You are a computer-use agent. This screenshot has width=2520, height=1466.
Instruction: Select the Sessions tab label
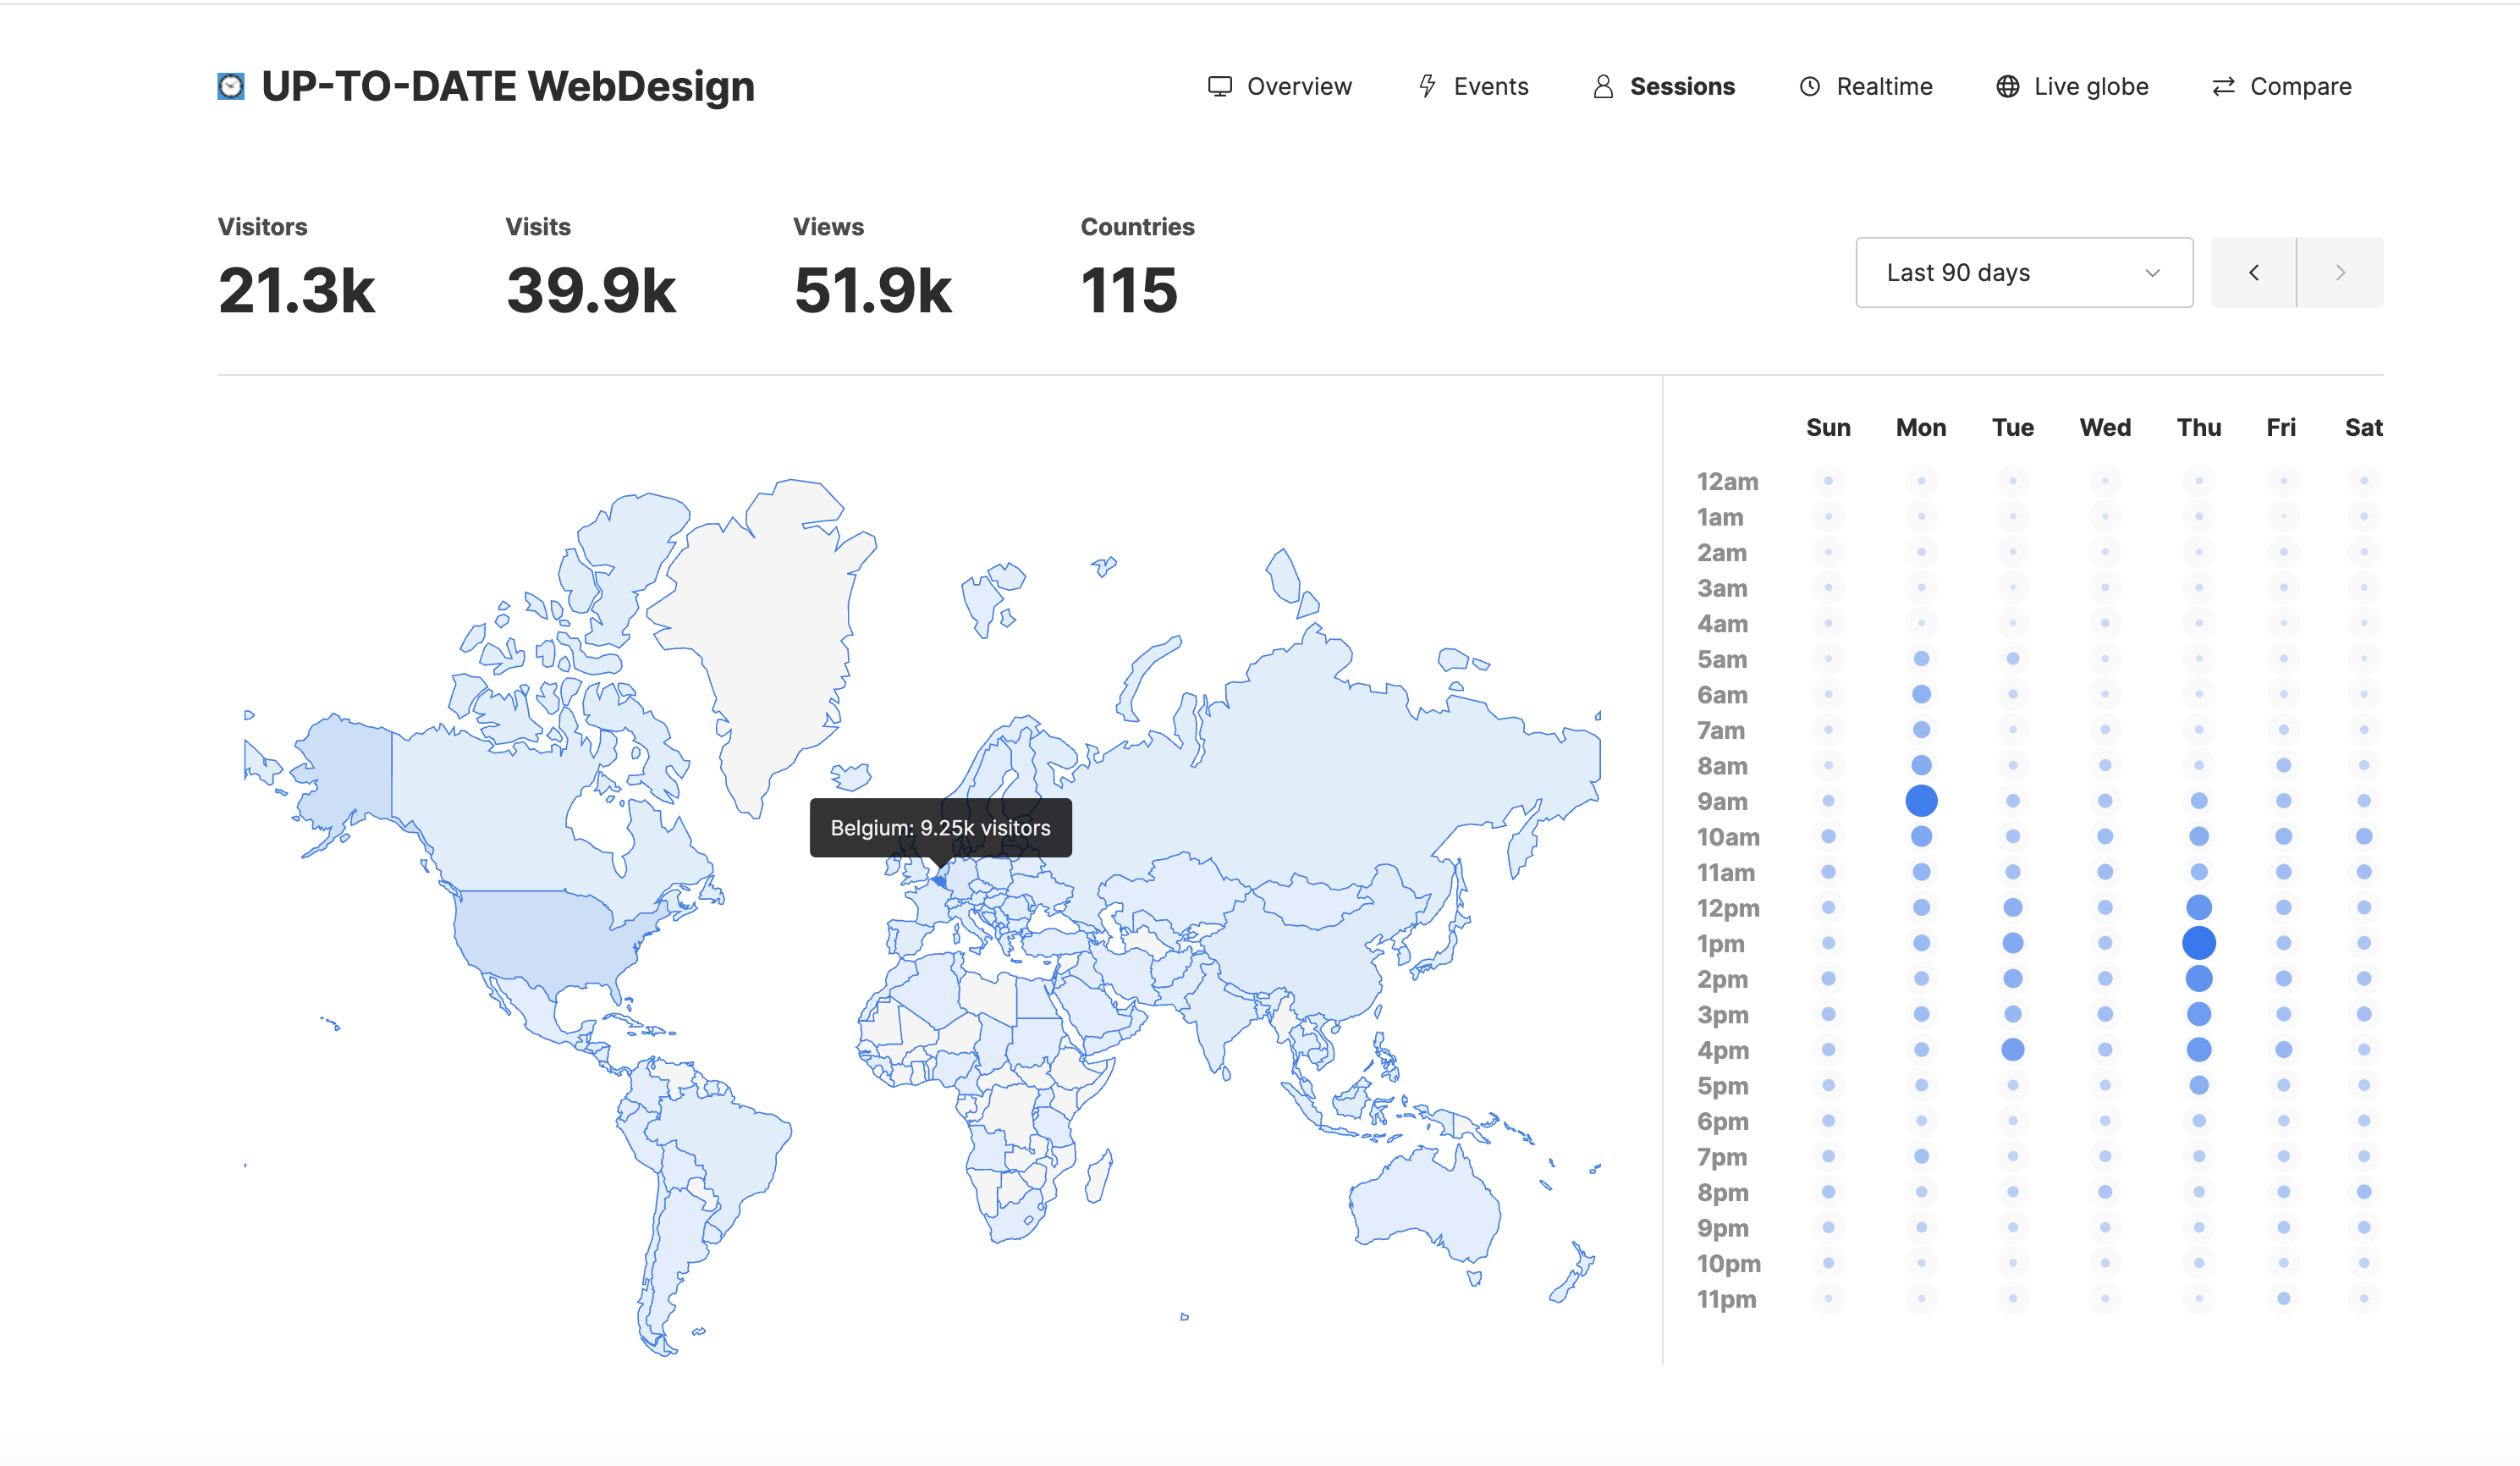1682,87
